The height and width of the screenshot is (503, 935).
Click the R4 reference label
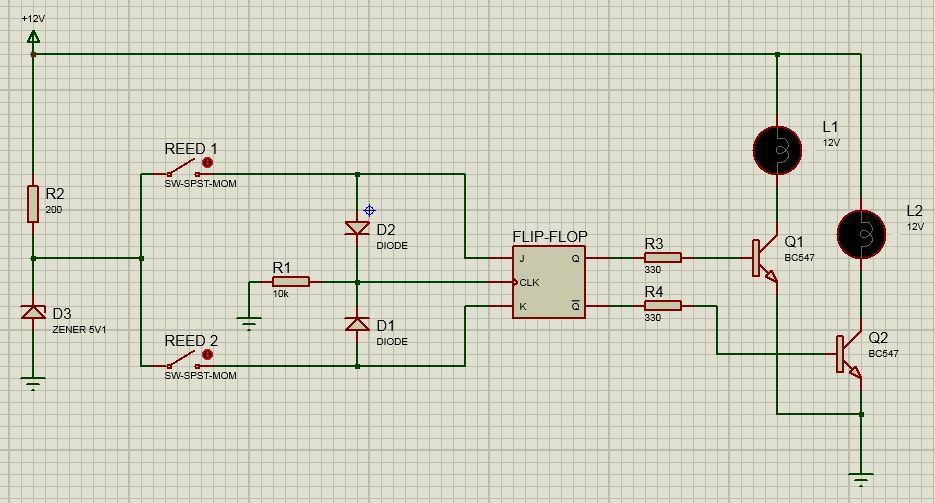click(x=654, y=291)
